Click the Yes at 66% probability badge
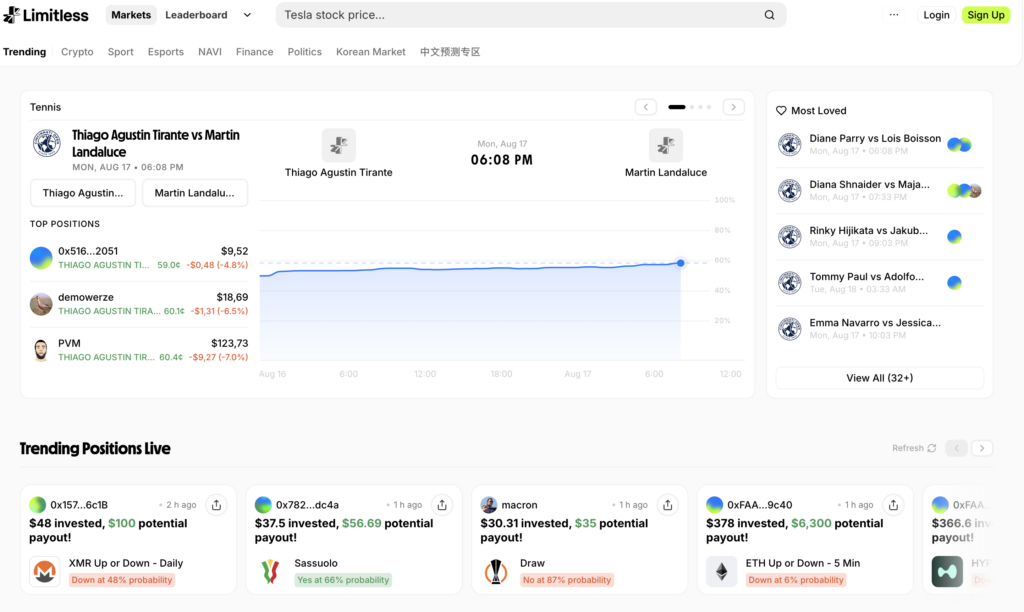Viewport: 1024px width, 612px height. coord(343,580)
